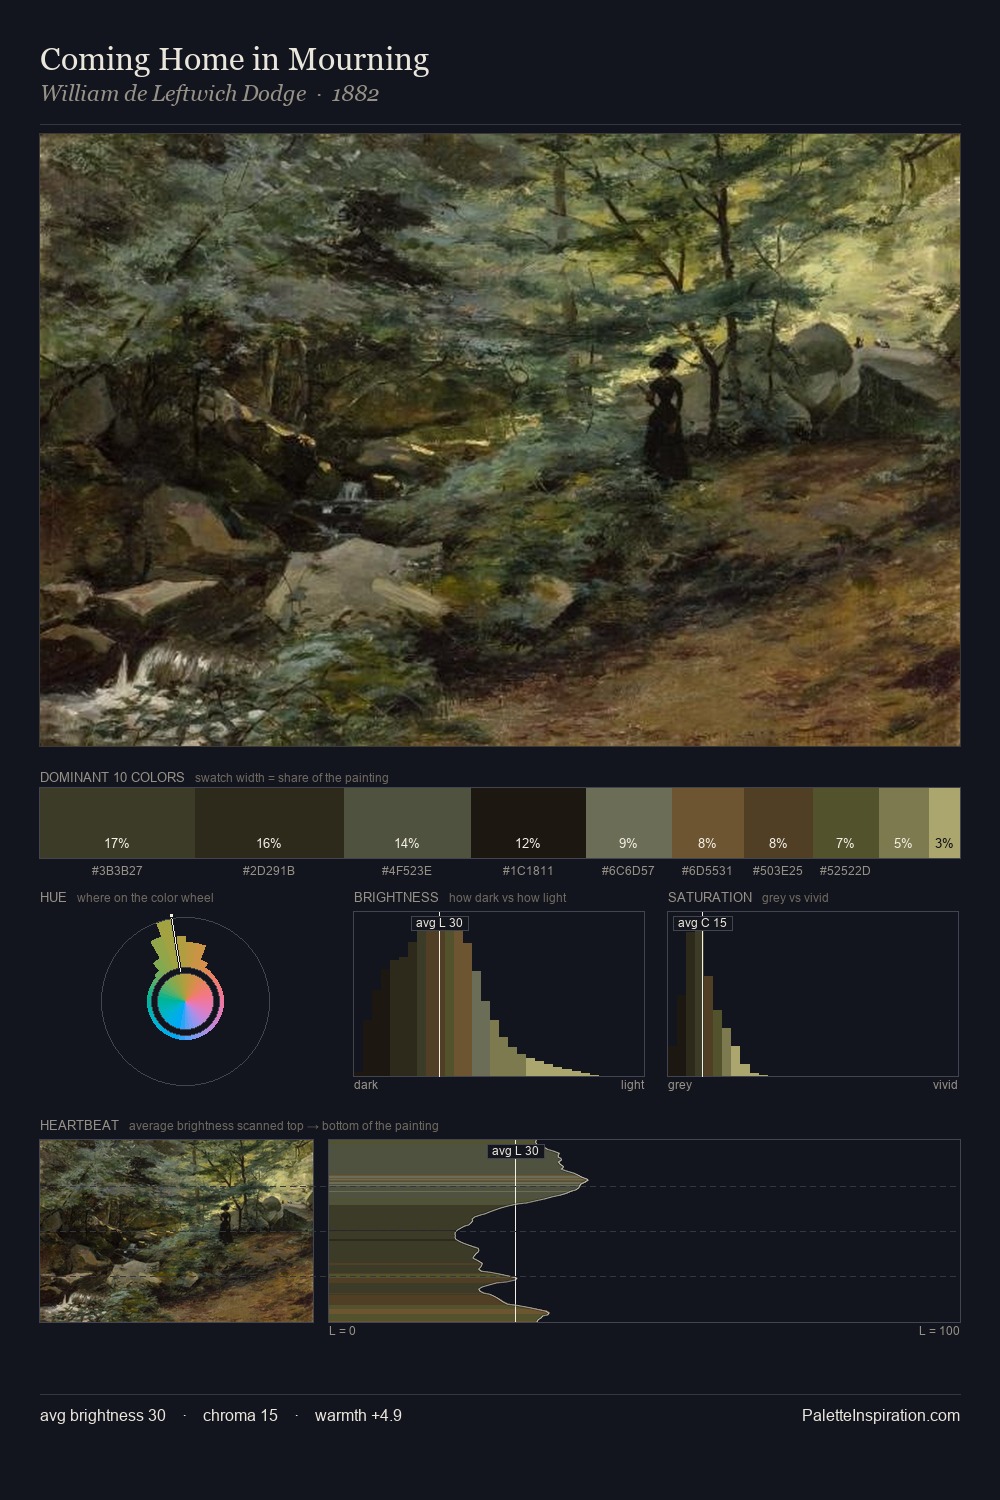Click 'swatch width = share of the painting'
The image size is (1000, 1500).
[292, 778]
